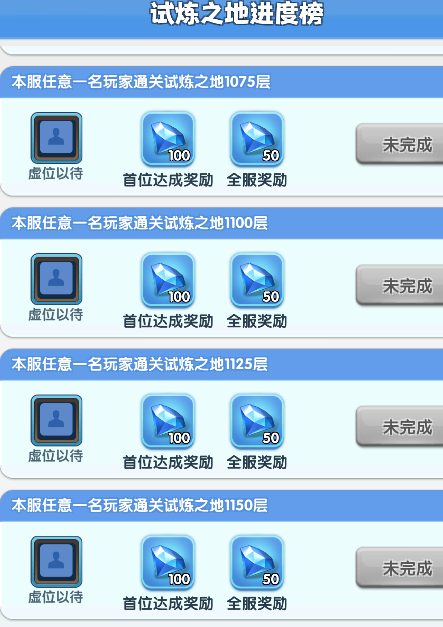Tap the 100 diamond reward for 1100层
This screenshot has width=443, height=627.
pyautogui.click(x=168, y=280)
